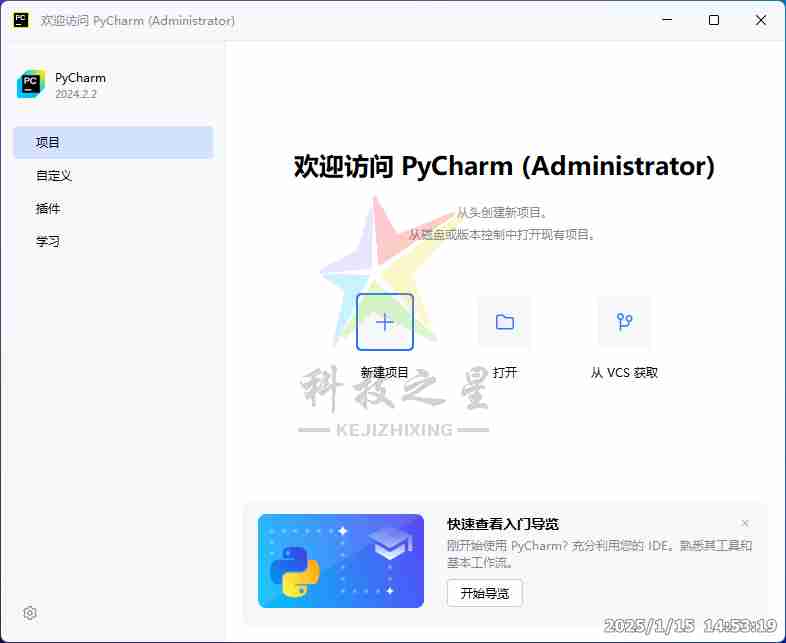Click the 欢迎访问 PyCharm (Administrator) heading

(504, 166)
